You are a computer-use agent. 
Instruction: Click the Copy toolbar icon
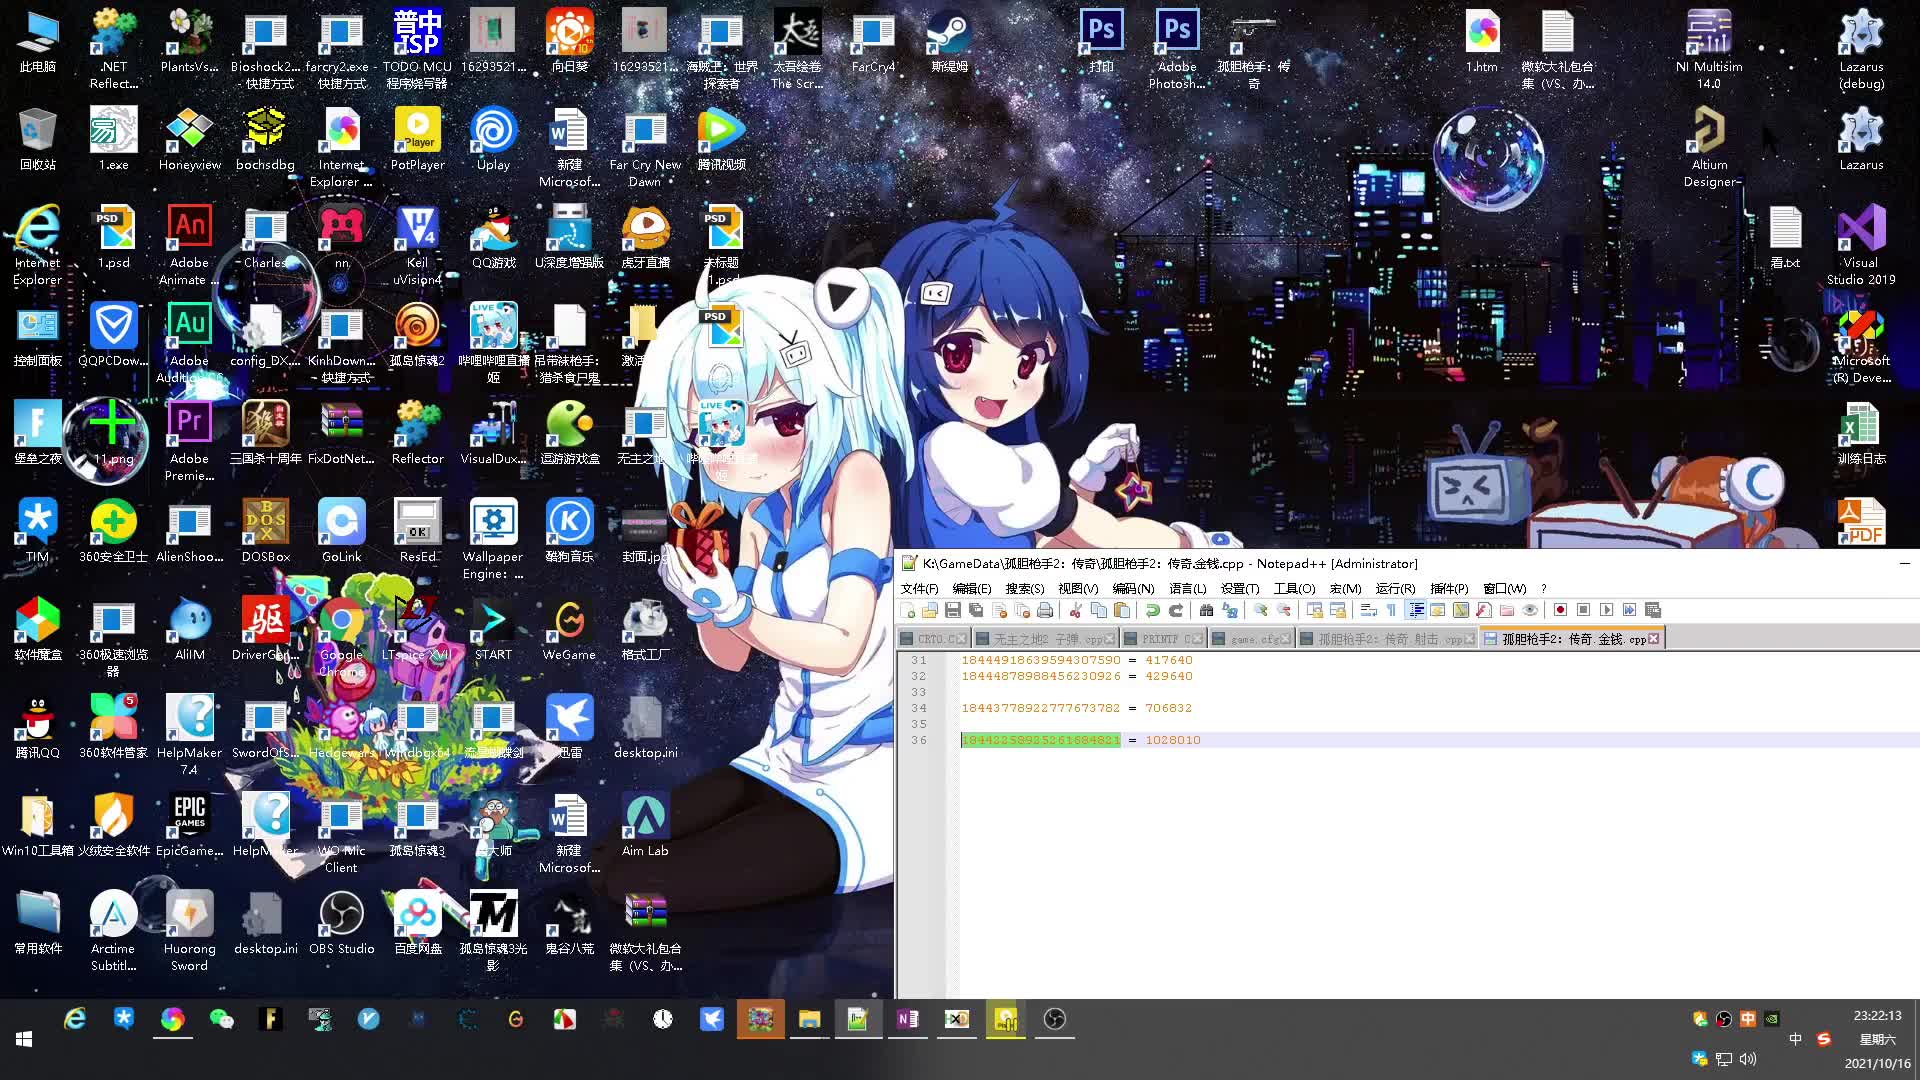1099,610
